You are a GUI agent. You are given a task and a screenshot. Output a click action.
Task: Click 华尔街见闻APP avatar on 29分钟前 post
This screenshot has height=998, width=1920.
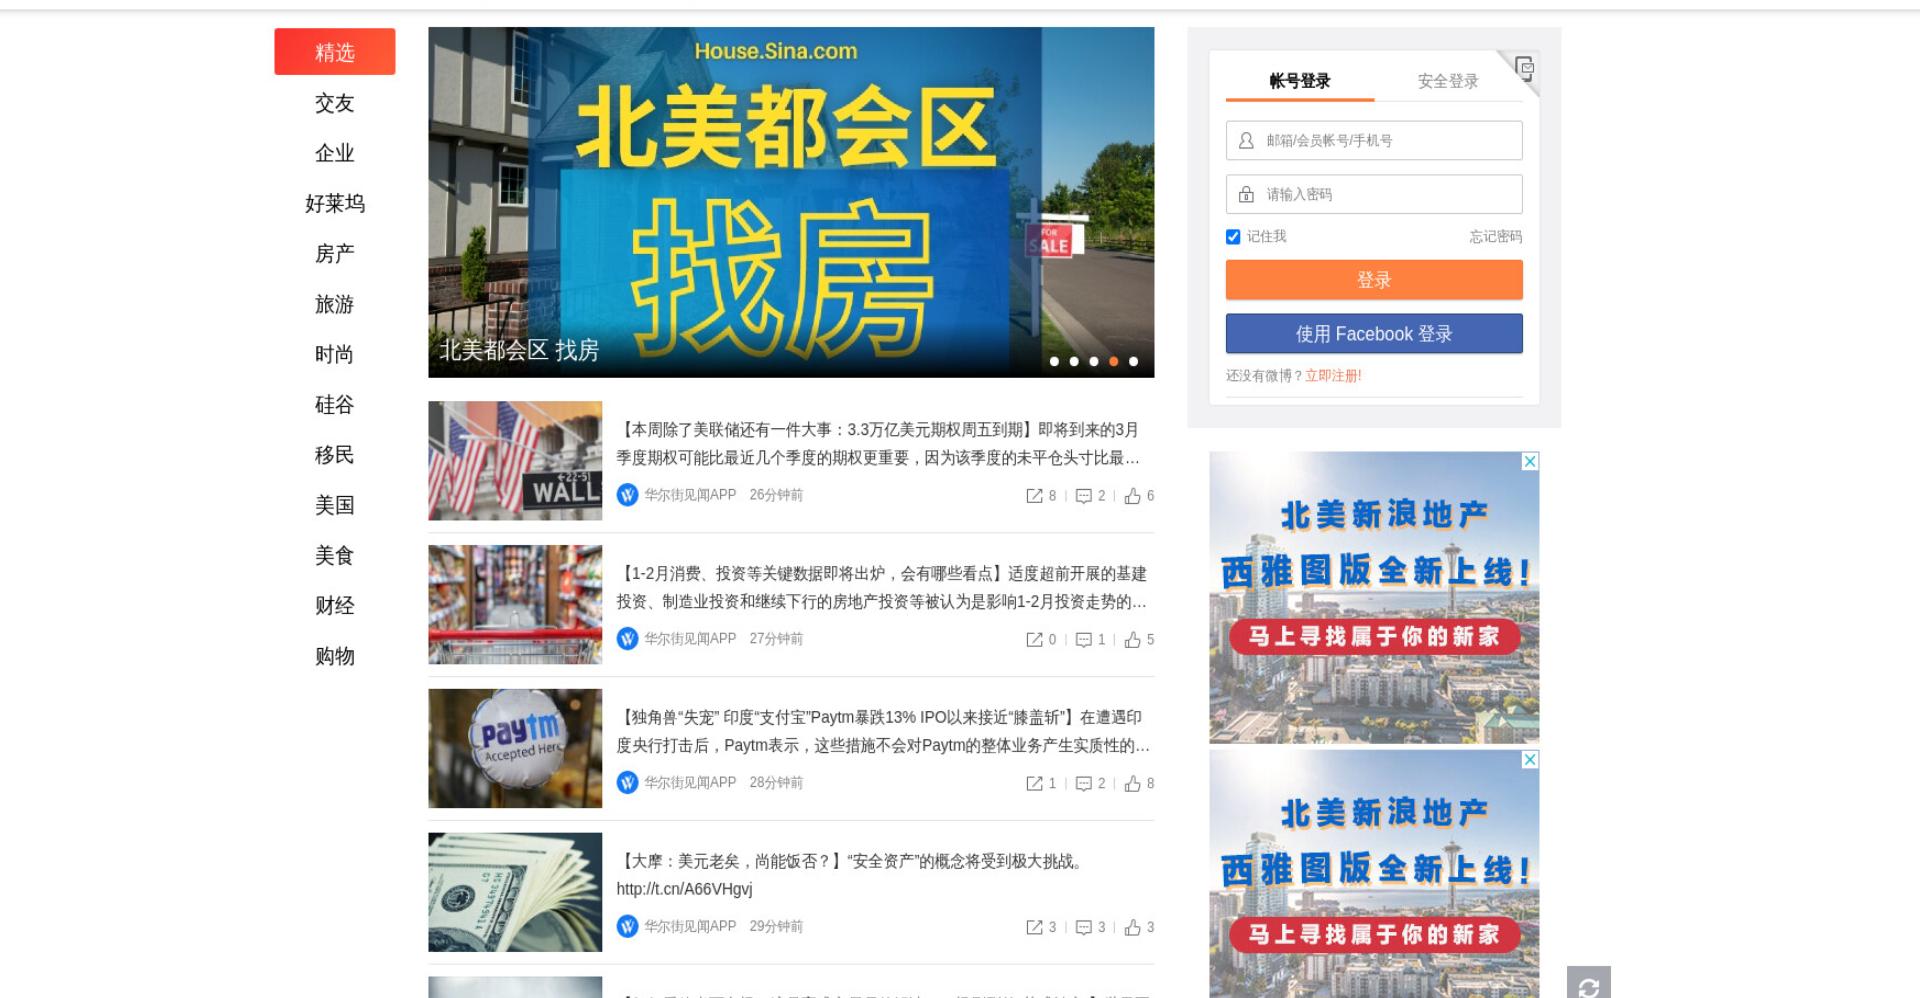pyautogui.click(x=627, y=927)
